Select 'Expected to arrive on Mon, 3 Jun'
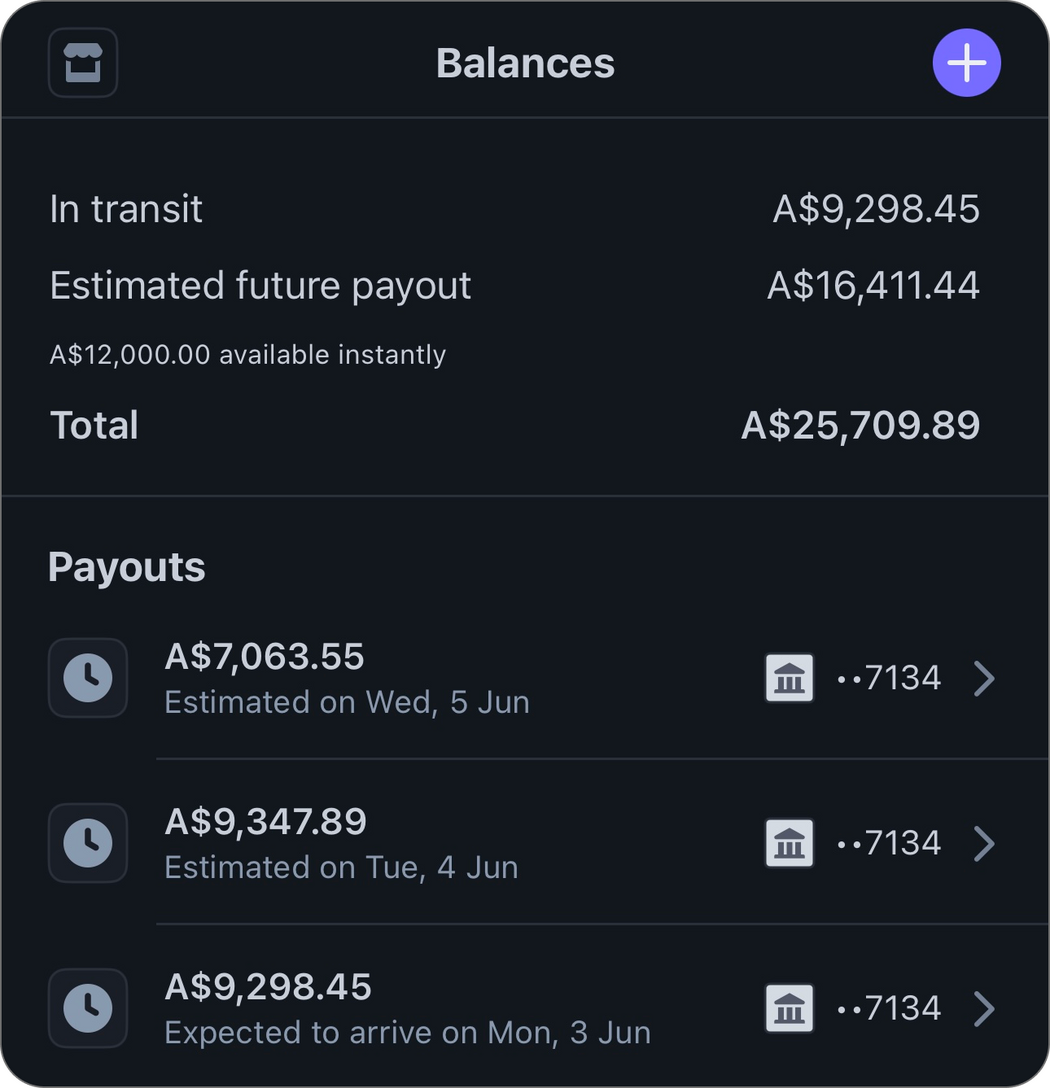The width and height of the screenshot is (1050, 1088). [407, 1032]
